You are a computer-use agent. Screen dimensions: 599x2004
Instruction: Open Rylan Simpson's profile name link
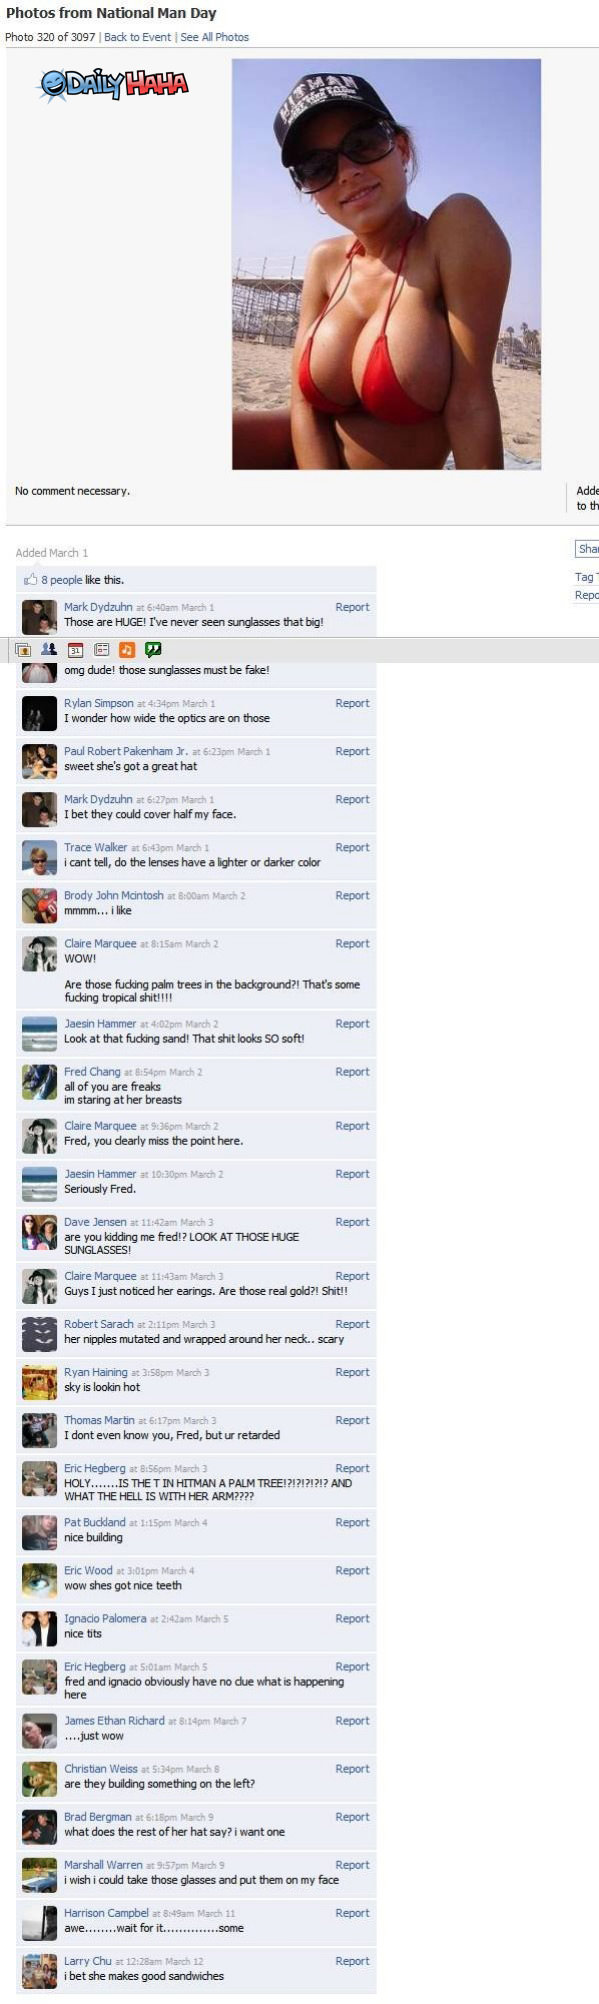point(98,703)
